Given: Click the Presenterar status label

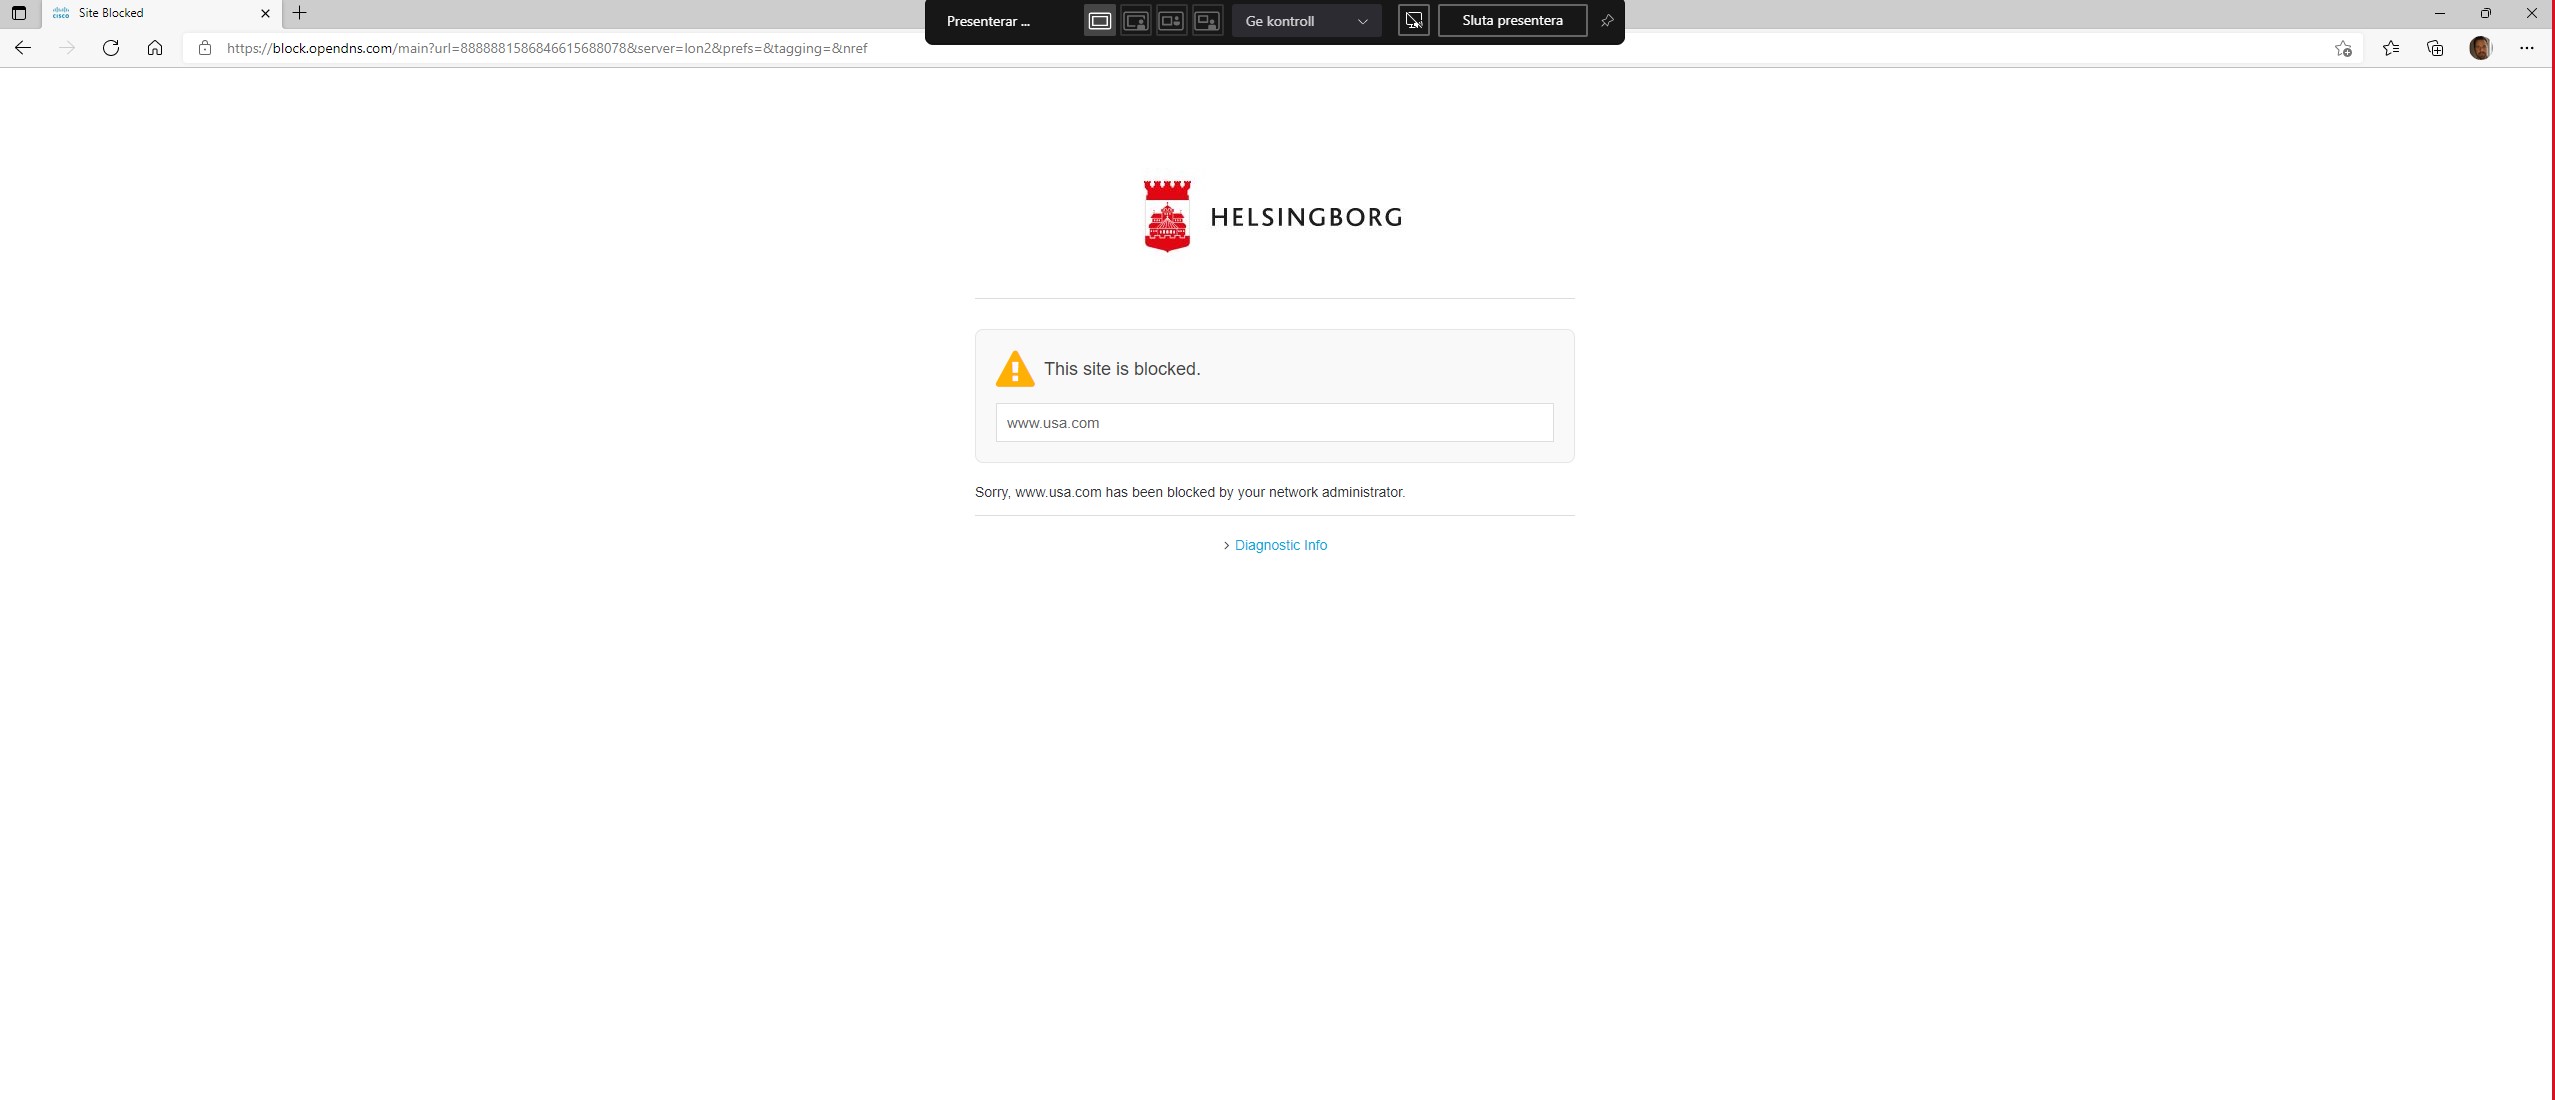Looking at the screenshot, I should [988, 21].
